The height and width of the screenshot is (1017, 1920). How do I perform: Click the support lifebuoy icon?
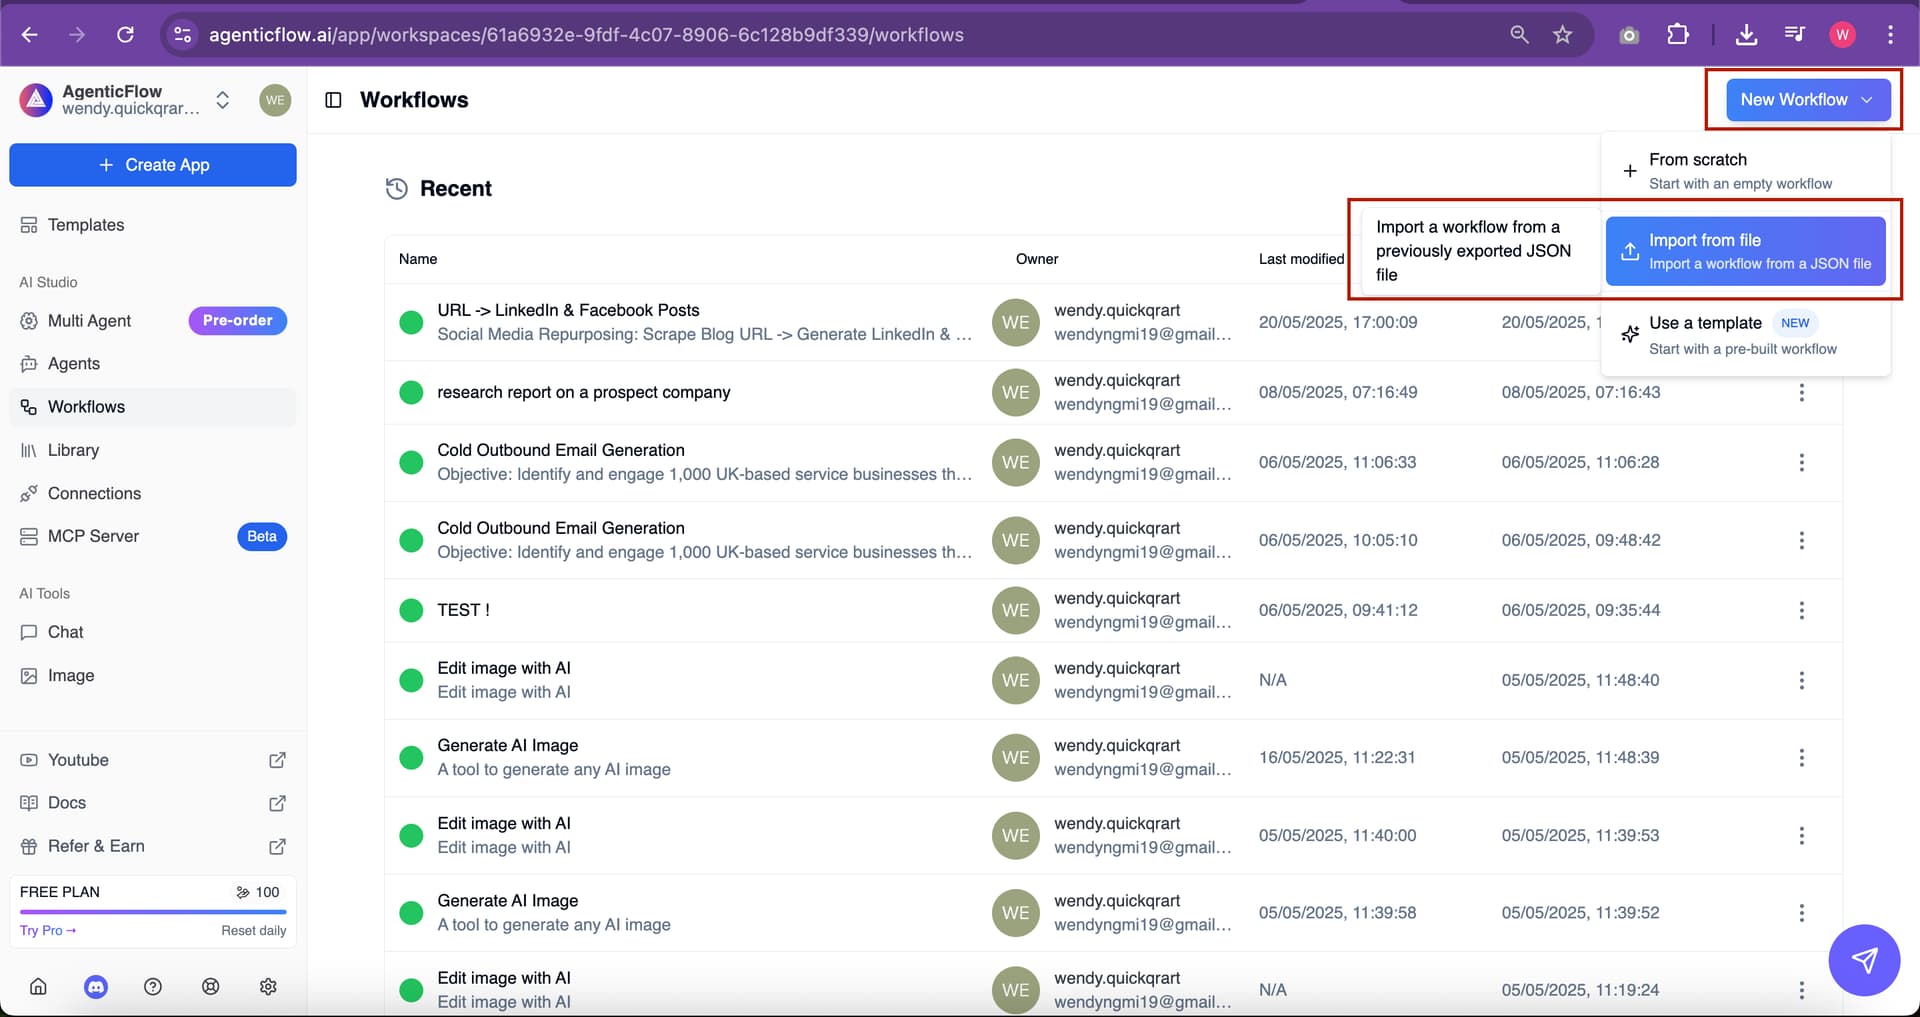point(210,987)
